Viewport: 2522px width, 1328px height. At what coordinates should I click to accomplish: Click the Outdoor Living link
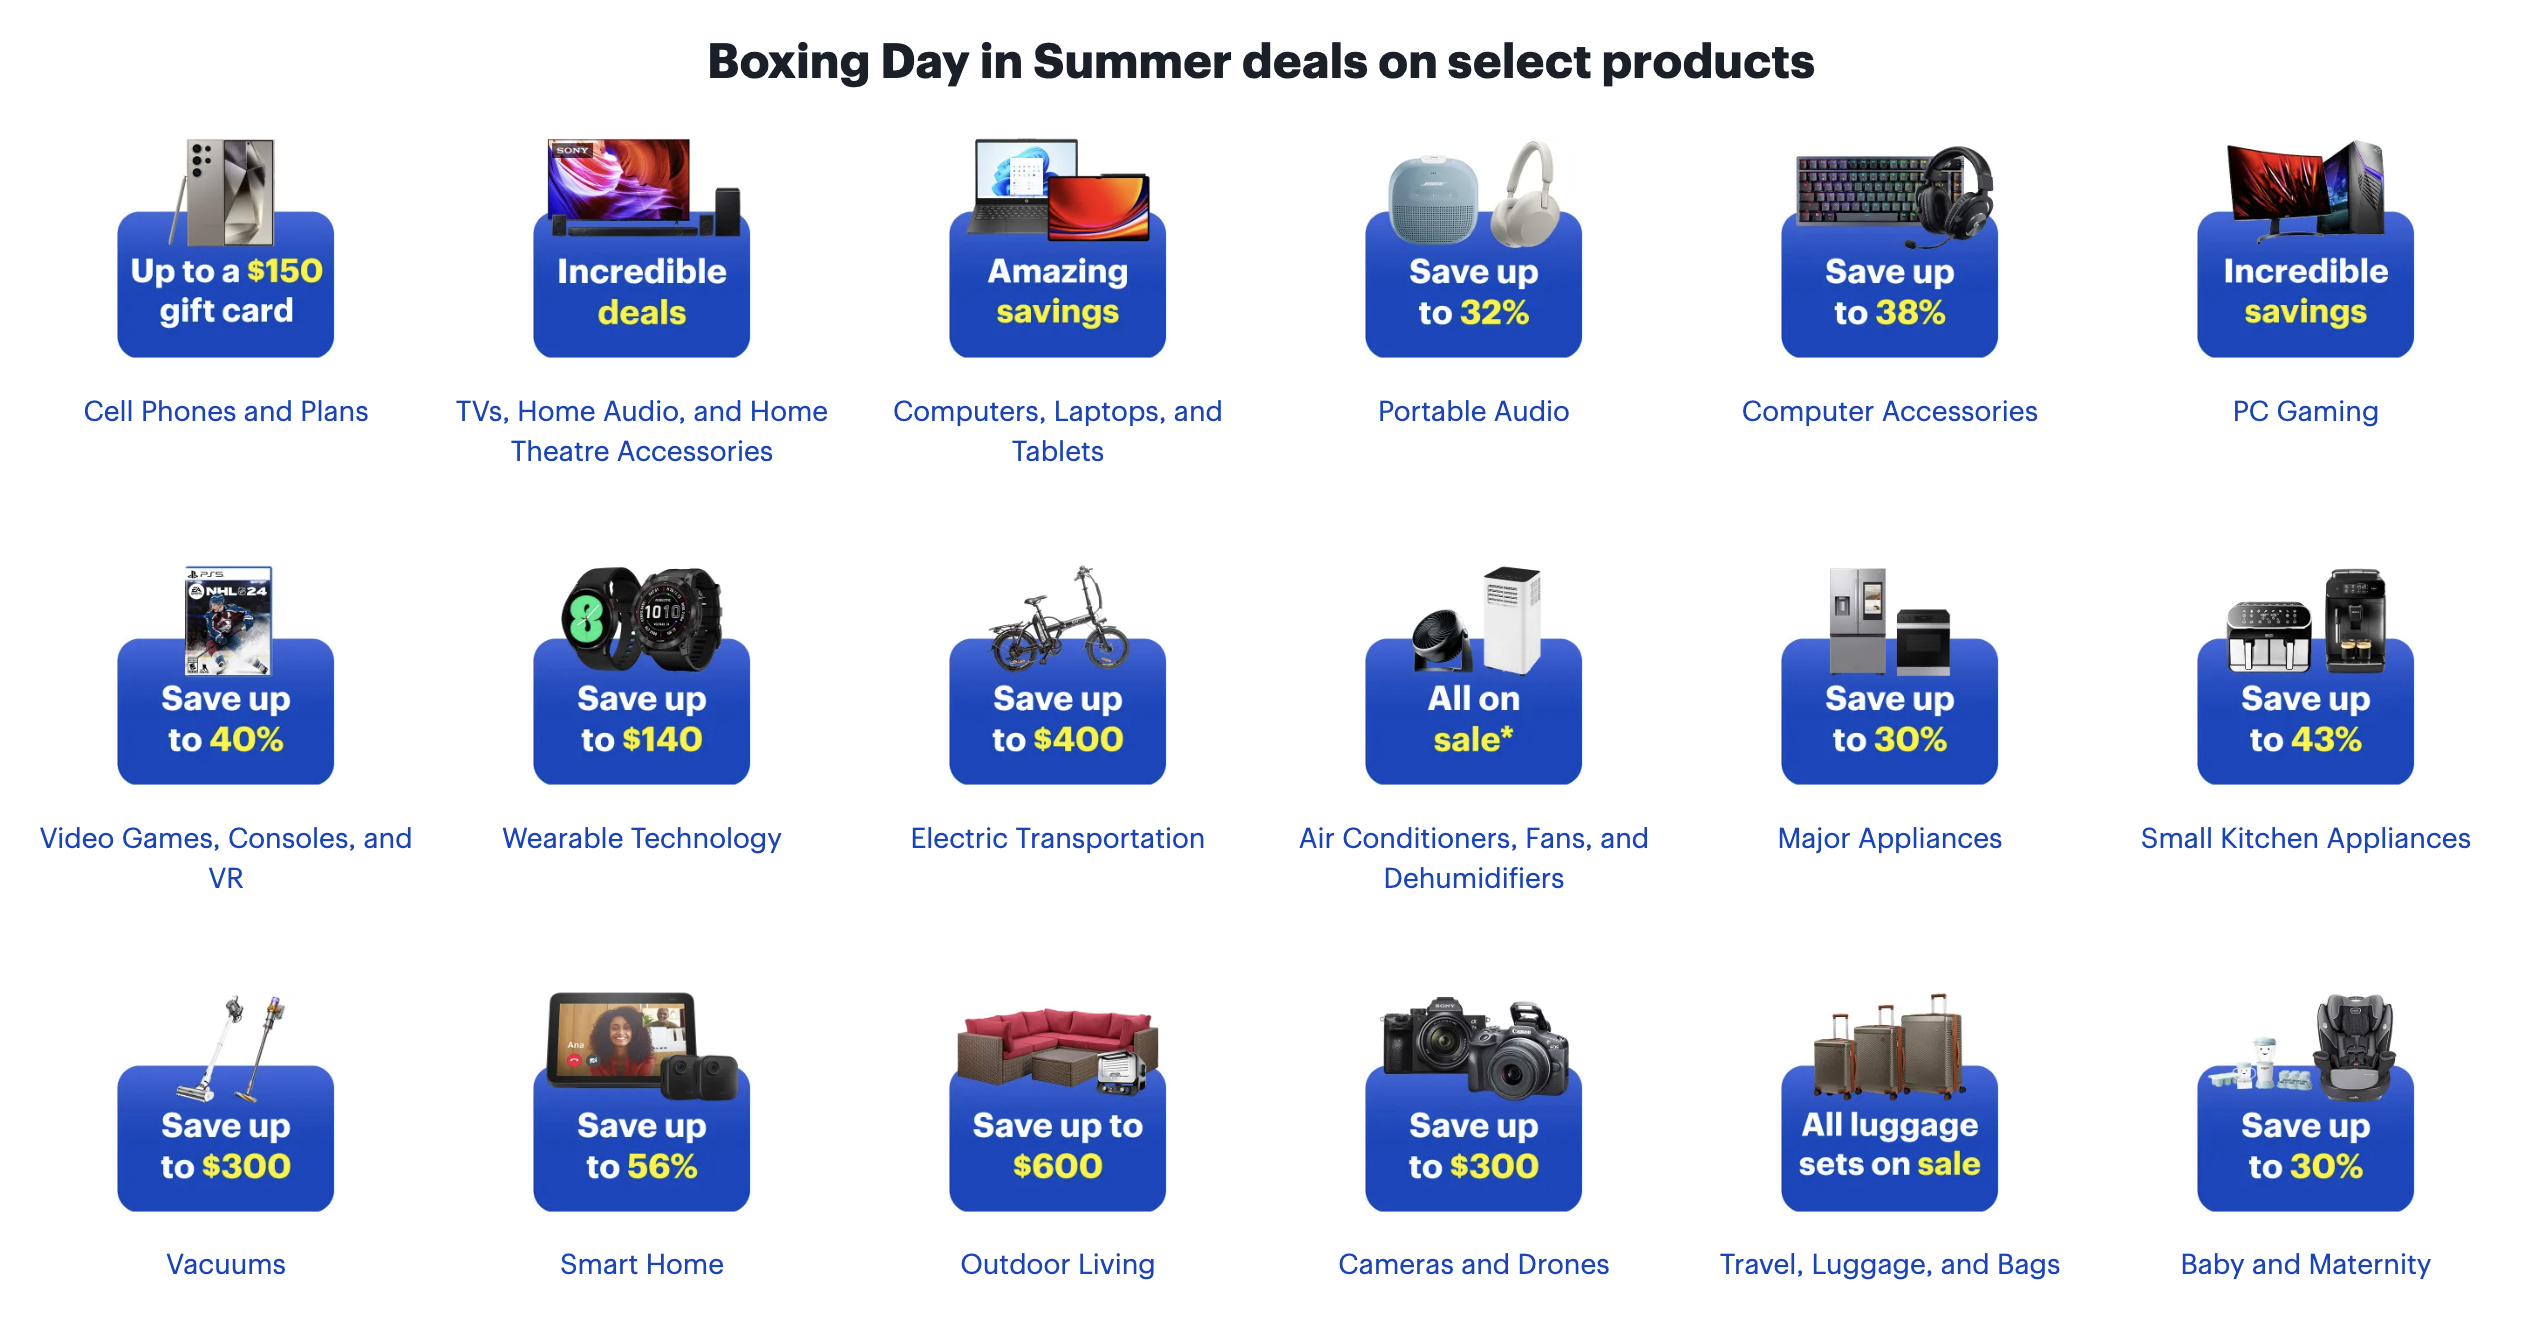coord(1058,1265)
